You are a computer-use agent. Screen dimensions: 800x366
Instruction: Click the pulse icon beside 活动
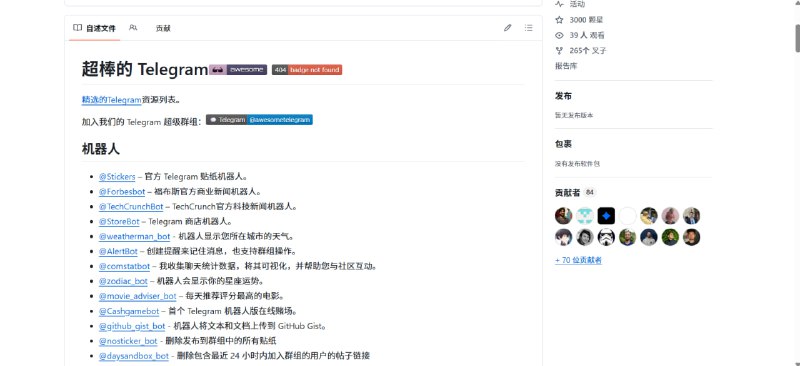[560, 4]
